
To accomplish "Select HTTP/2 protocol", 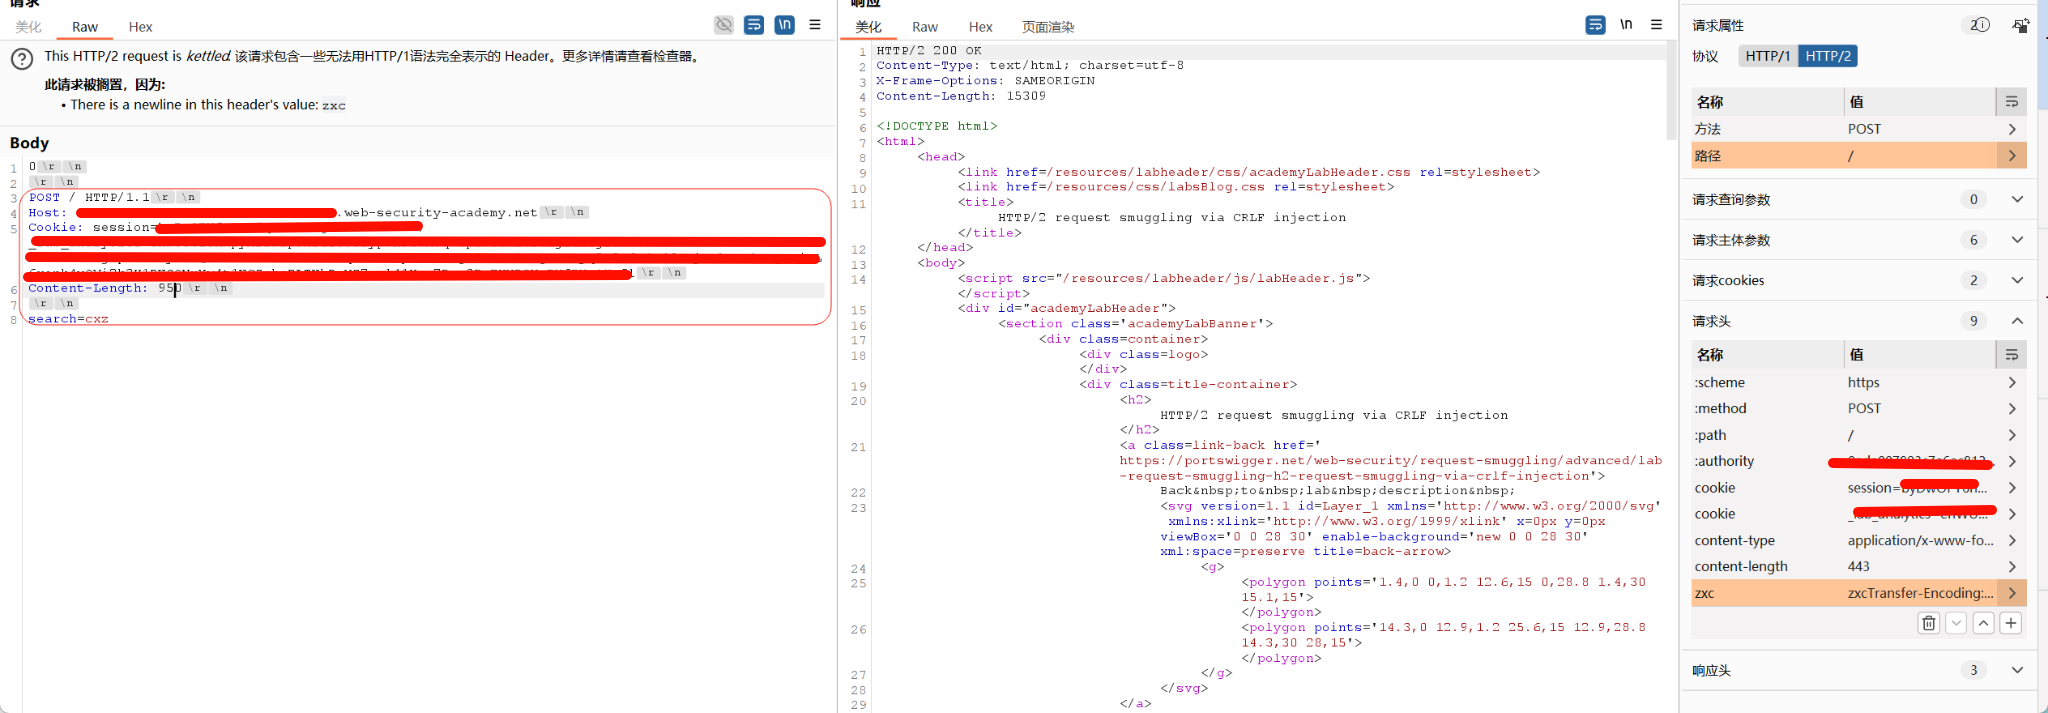I will coord(1828,56).
